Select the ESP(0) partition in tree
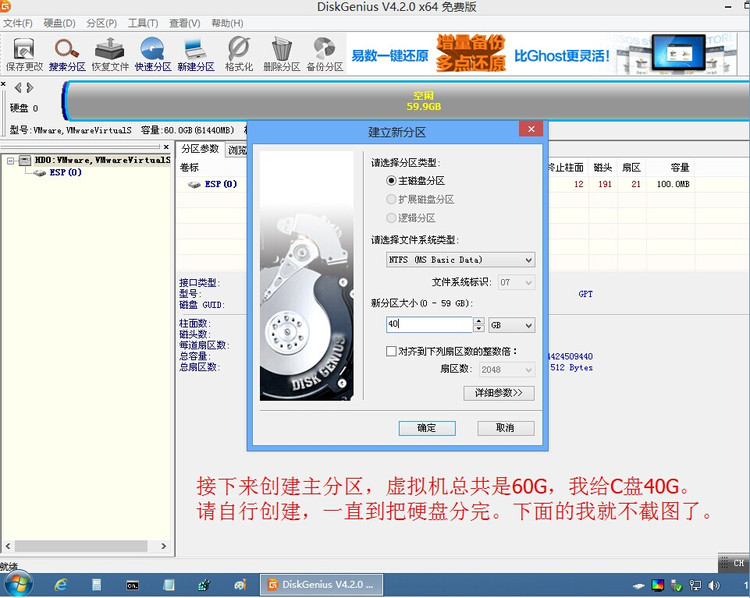Image resolution: width=750 pixels, height=598 pixels. coord(65,173)
